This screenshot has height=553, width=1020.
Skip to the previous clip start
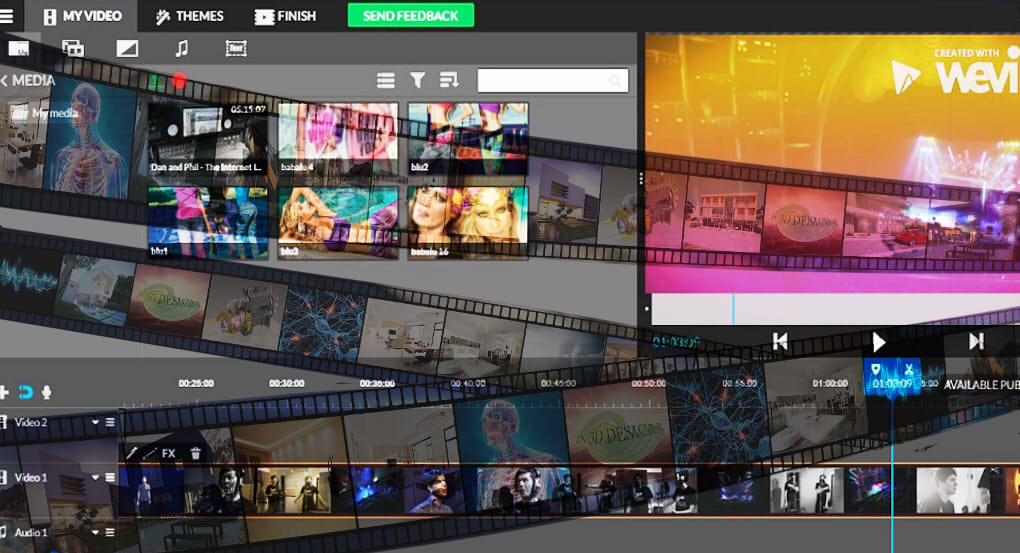[780, 341]
